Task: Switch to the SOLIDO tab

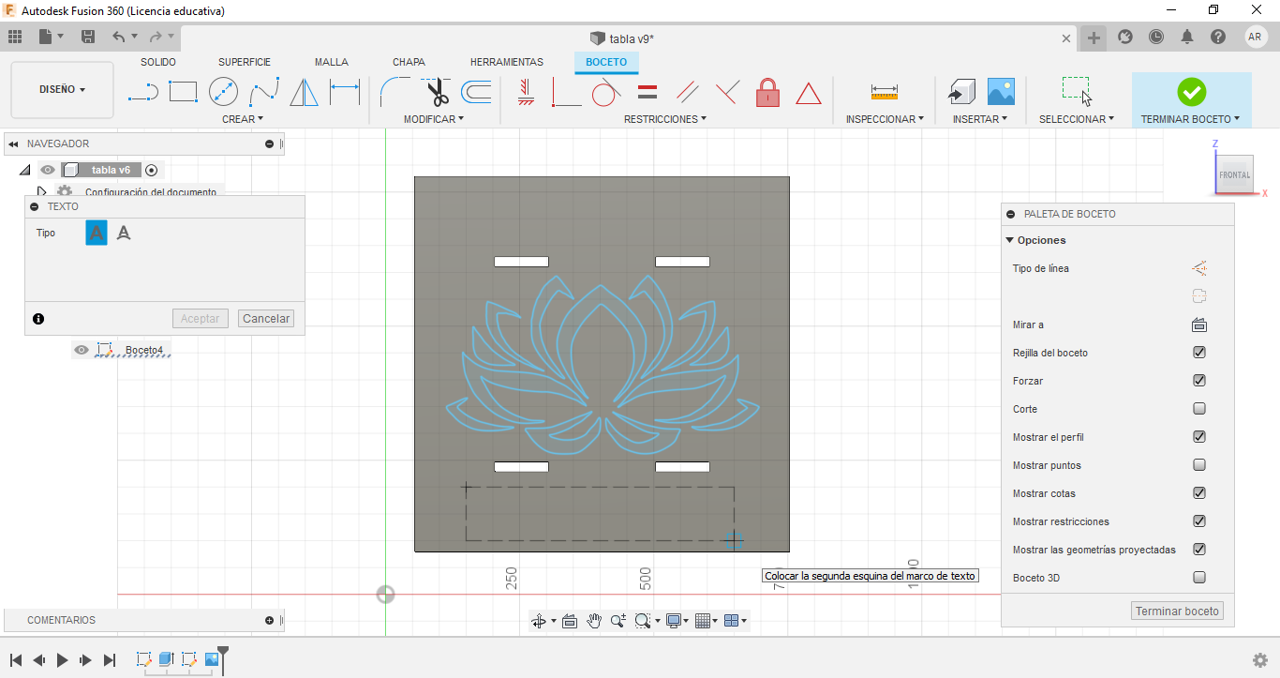Action: click(x=158, y=62)
